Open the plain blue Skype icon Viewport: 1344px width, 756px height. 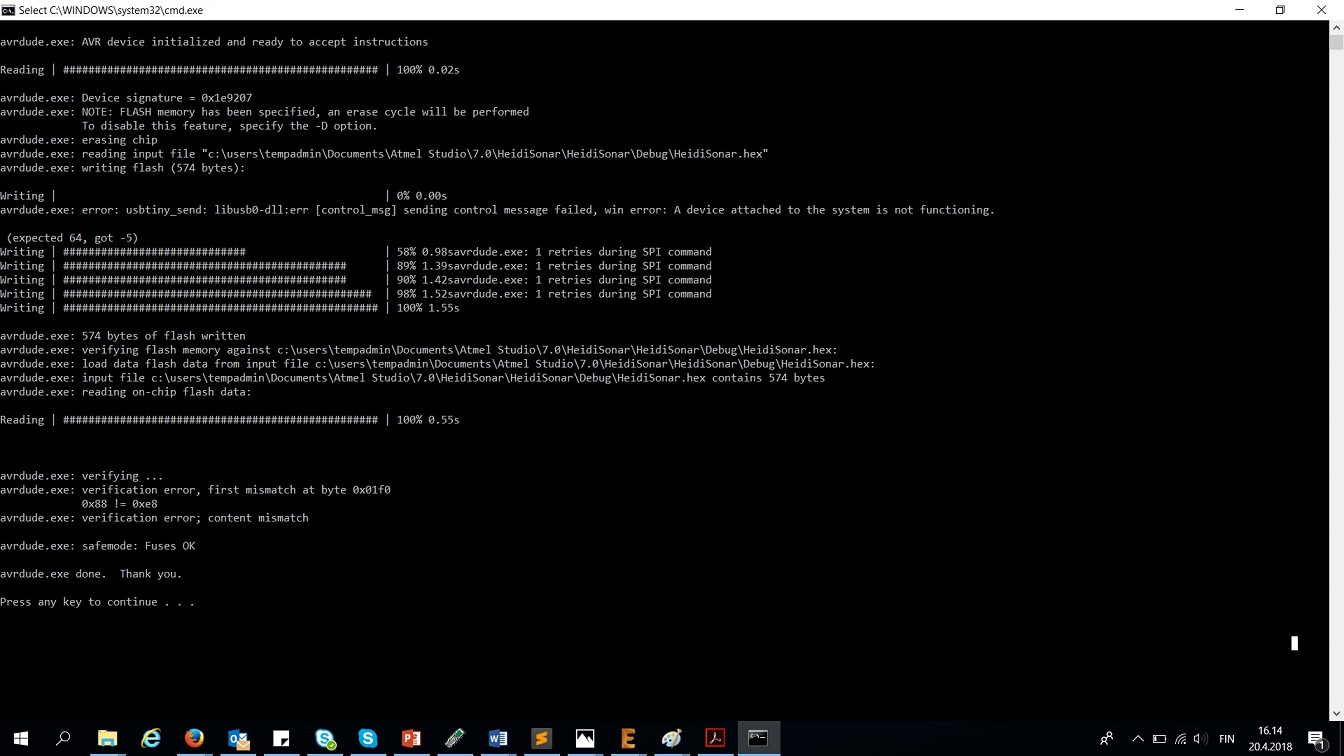pyautogui.click(x=368, y=739)
